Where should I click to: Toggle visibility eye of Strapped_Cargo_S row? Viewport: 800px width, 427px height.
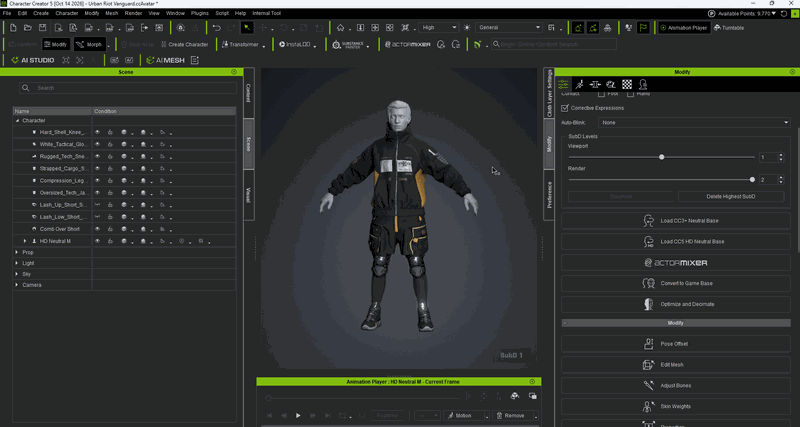point(97,168)
